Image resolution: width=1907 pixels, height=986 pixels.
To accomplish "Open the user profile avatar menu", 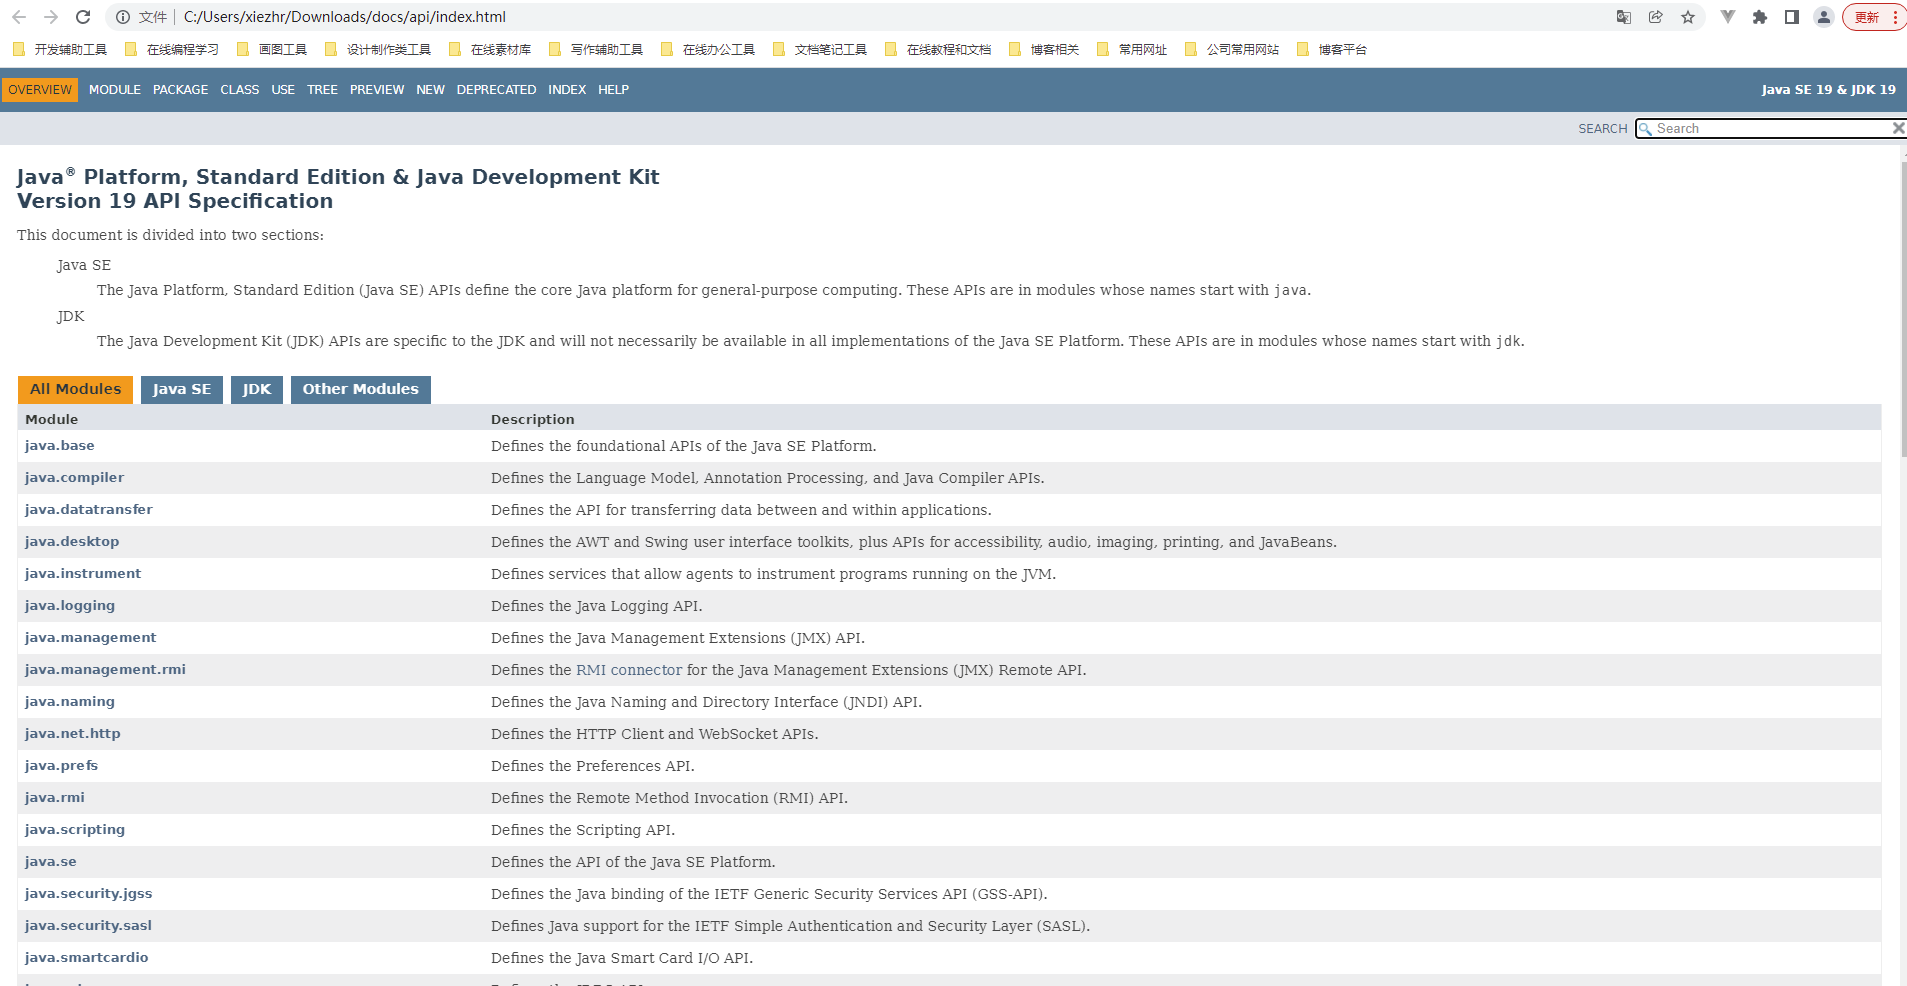I will click(1824, 17).
